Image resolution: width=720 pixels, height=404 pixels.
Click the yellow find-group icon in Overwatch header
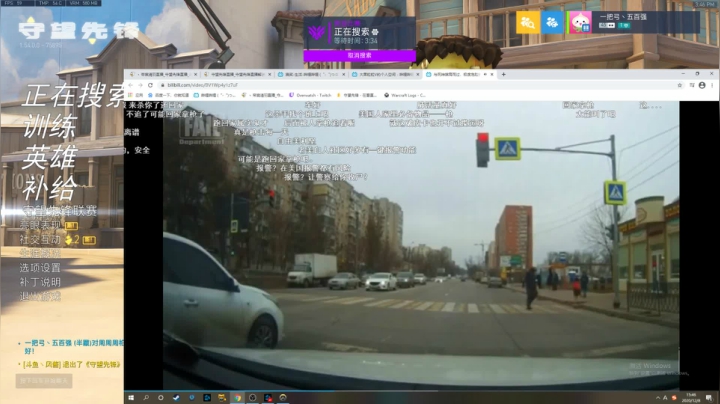tap(528, 22)
